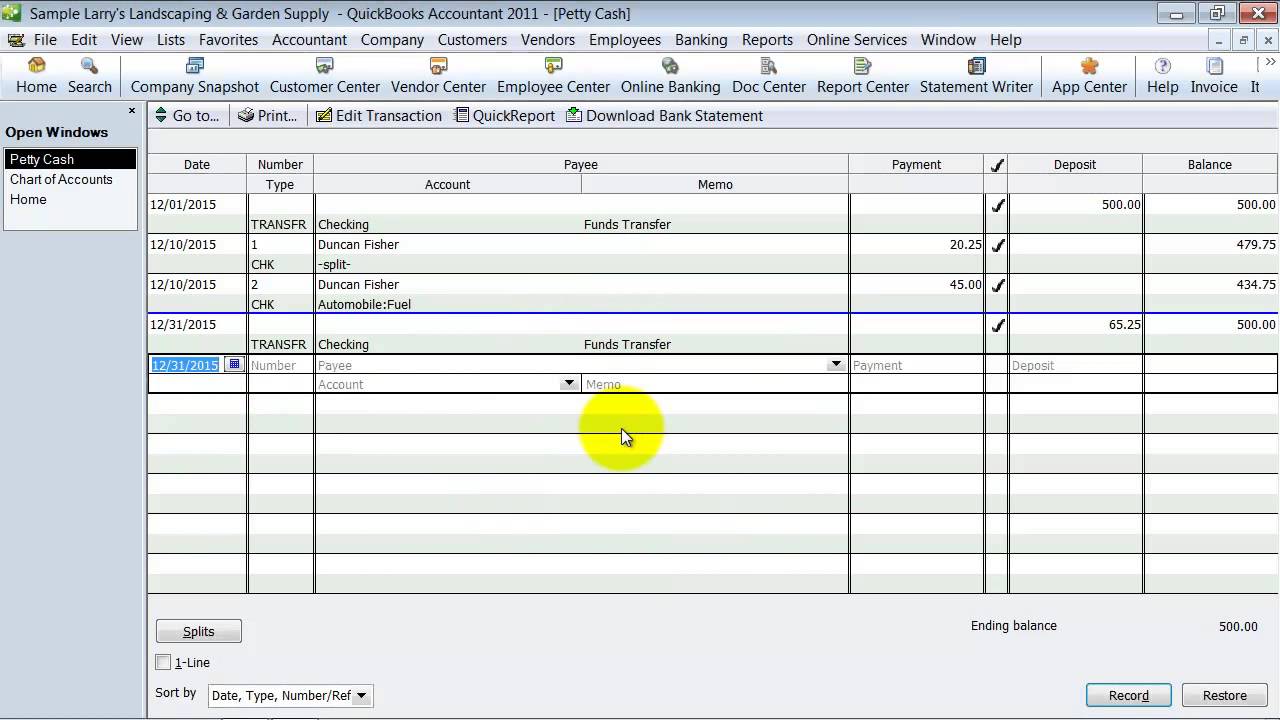Viewport: 1280px width, 720px height.
Task: Enable the 1-Line display checkbox
Action: (163, 662)
